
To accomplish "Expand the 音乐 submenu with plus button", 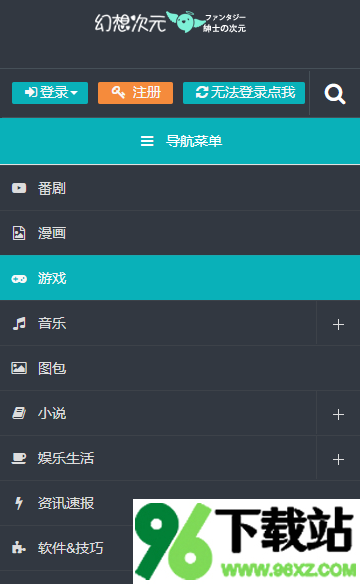I will (338, 324).
